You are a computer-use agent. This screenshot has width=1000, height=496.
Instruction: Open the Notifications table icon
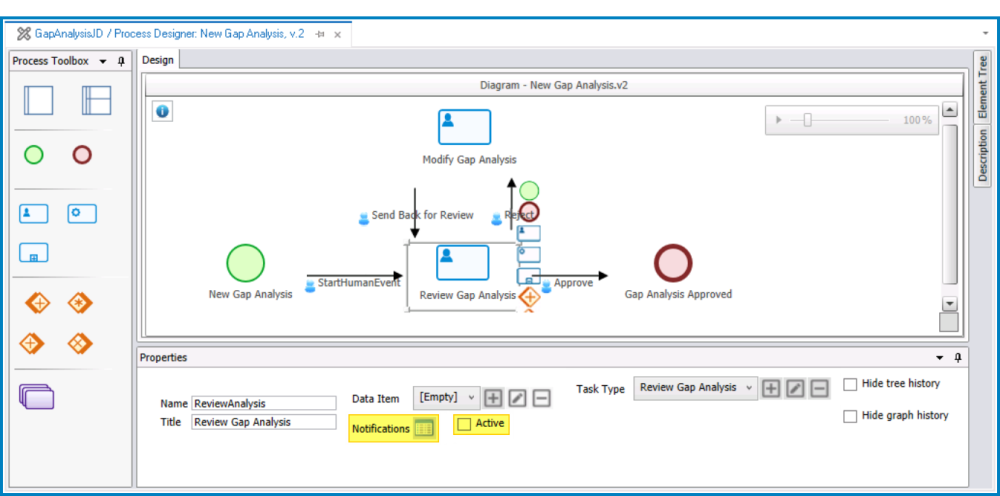pos(423,428)
